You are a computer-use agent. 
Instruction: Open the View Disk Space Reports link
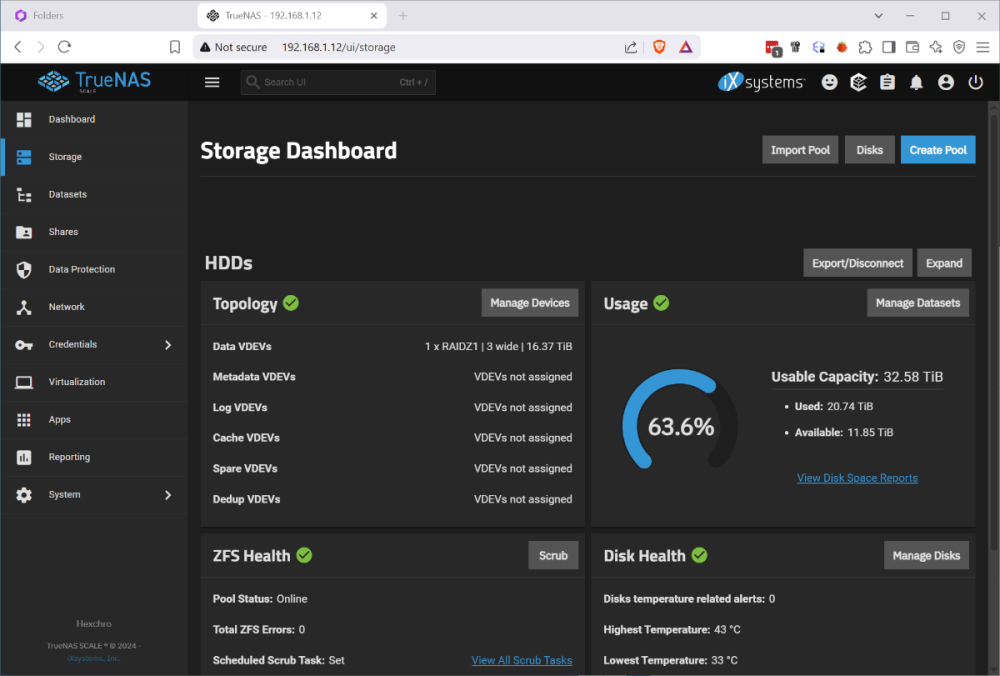pos(857,478)
